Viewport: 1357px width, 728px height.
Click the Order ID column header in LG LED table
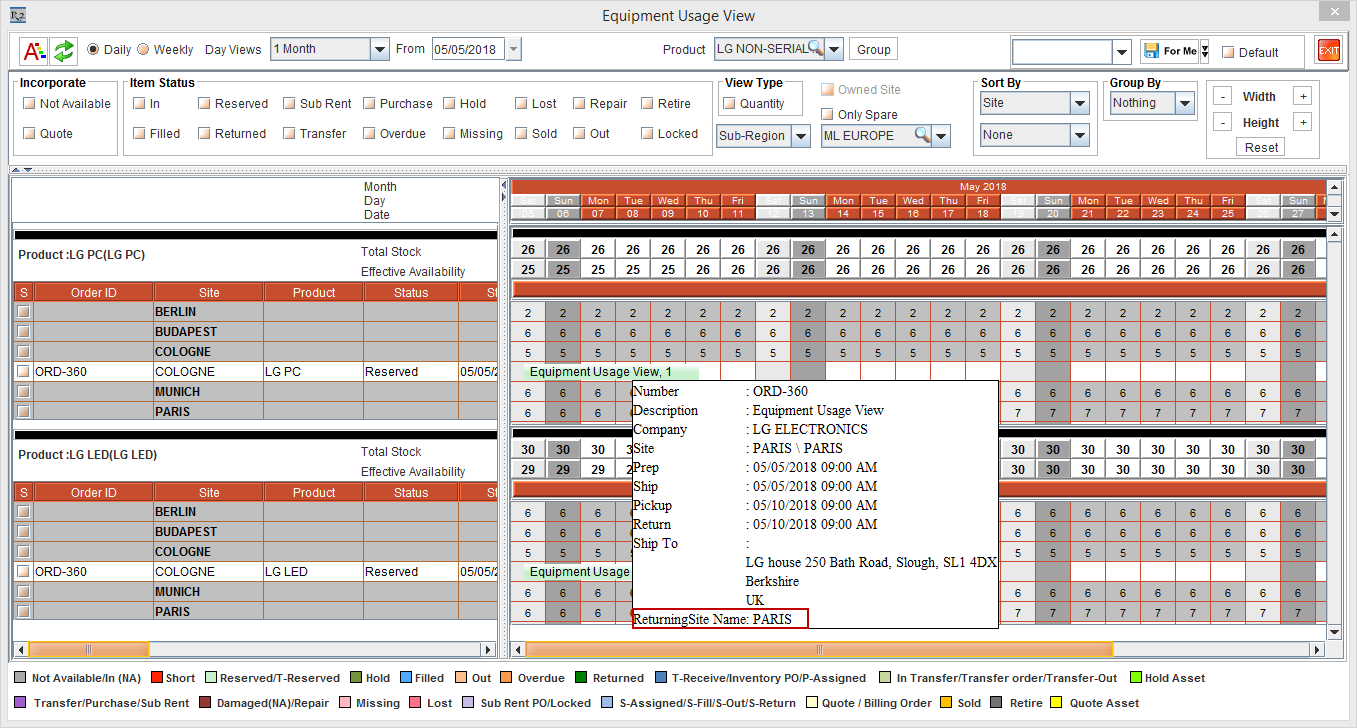click(x=93, y=492)
